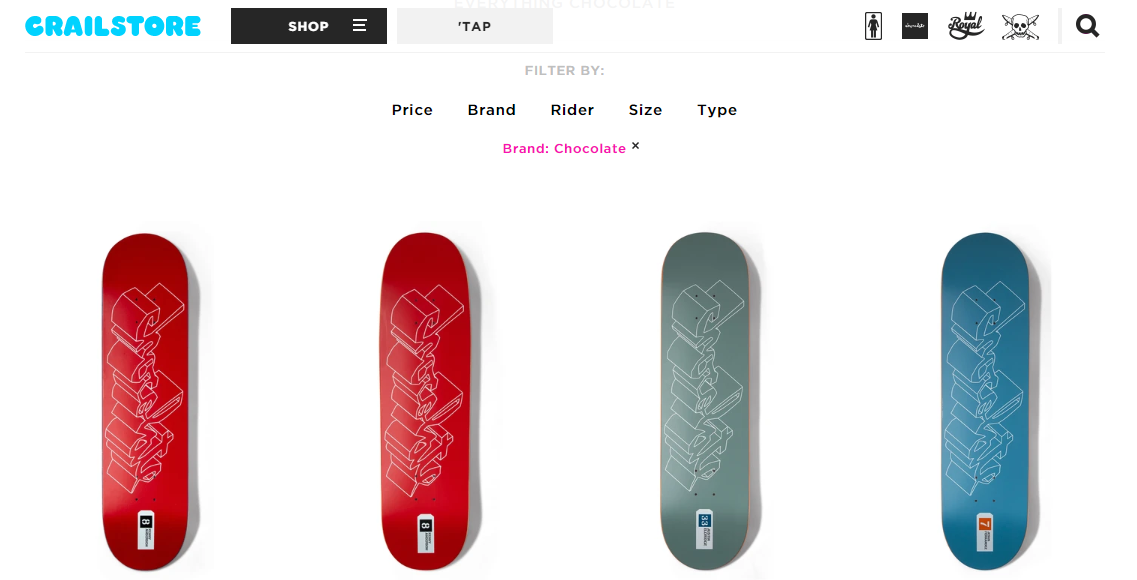Click the hamburger icon in the Shop button
This screenshot has width=1137, height=580.
click(x=360, y=26)
